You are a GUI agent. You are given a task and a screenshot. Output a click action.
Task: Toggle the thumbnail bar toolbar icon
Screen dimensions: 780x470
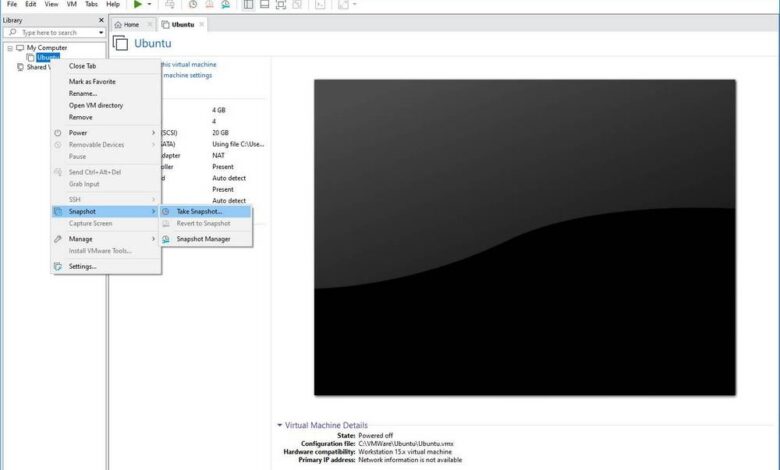point(265,4)
